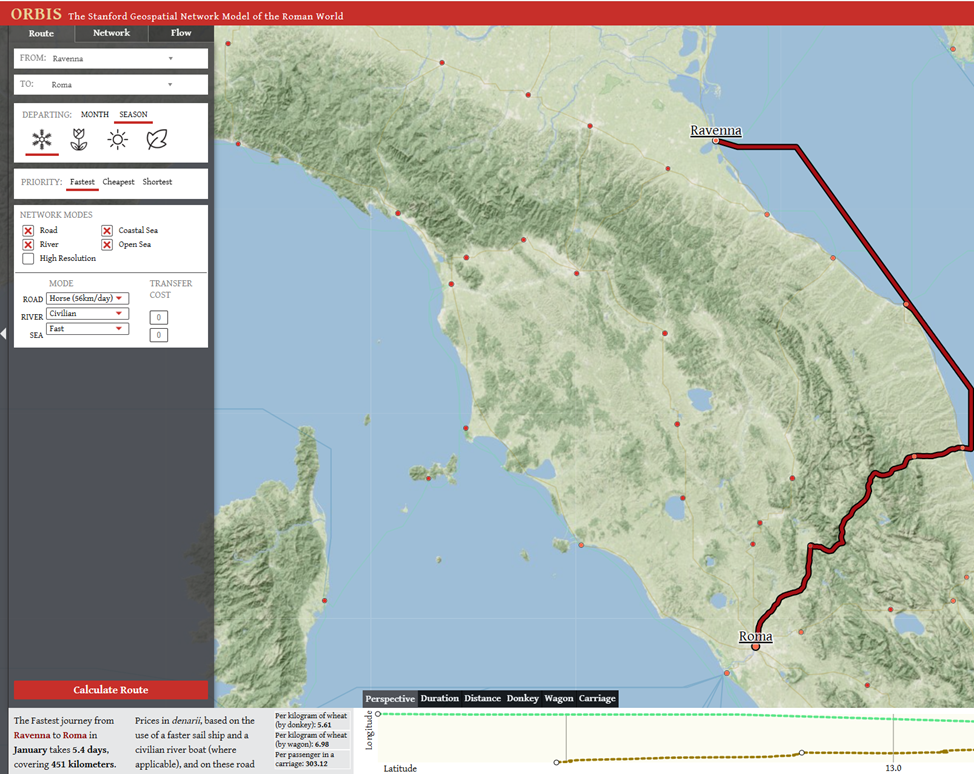Click the ORBIS logo in header
The height and width of the screenshot is (774, 974).
tap(36, 15)
